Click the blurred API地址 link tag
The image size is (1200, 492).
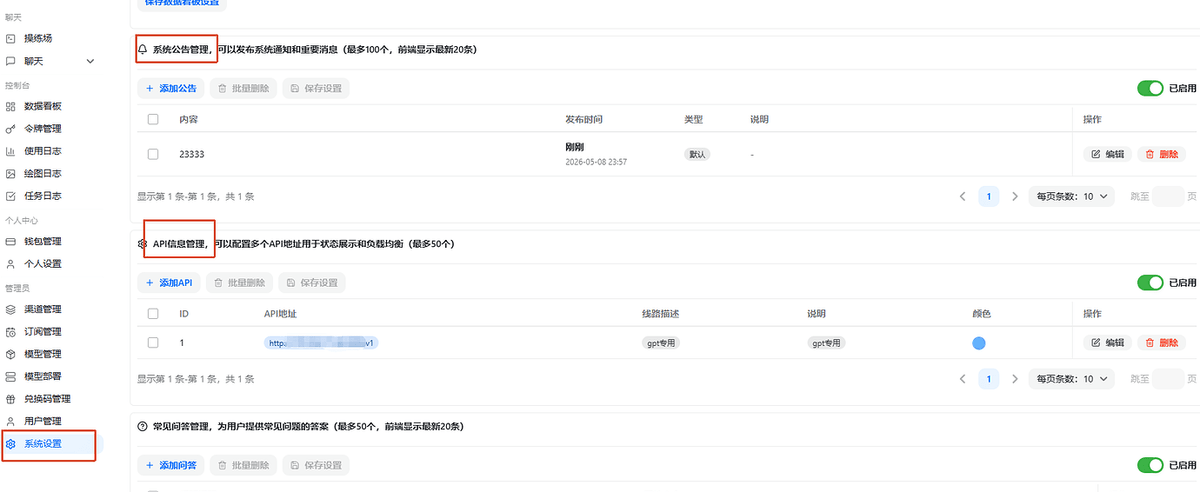pos(321,342)
